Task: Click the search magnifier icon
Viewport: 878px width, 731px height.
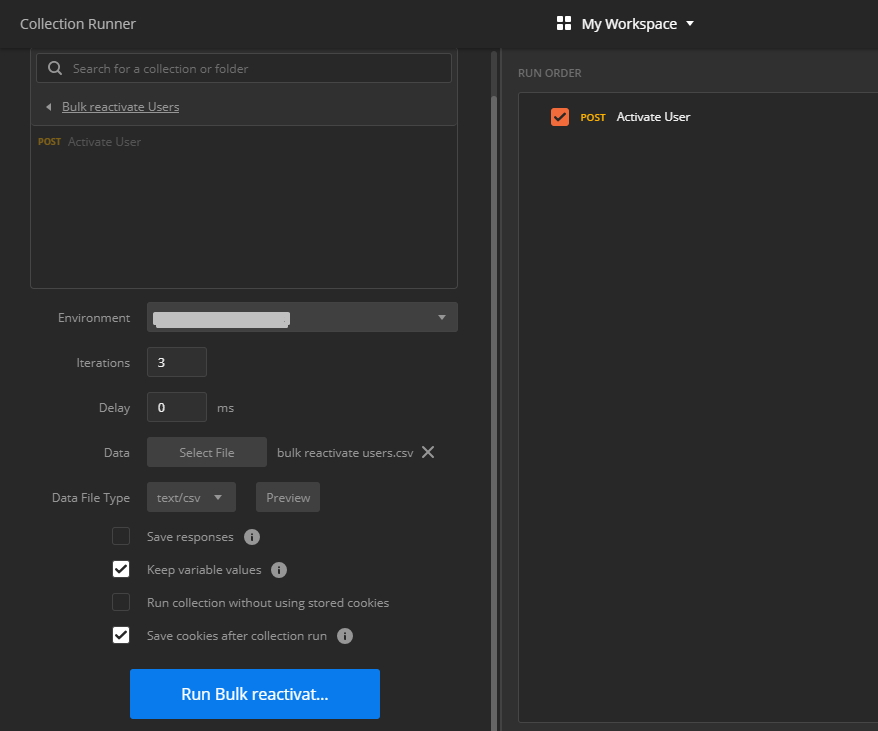Action: click(55, 69)
